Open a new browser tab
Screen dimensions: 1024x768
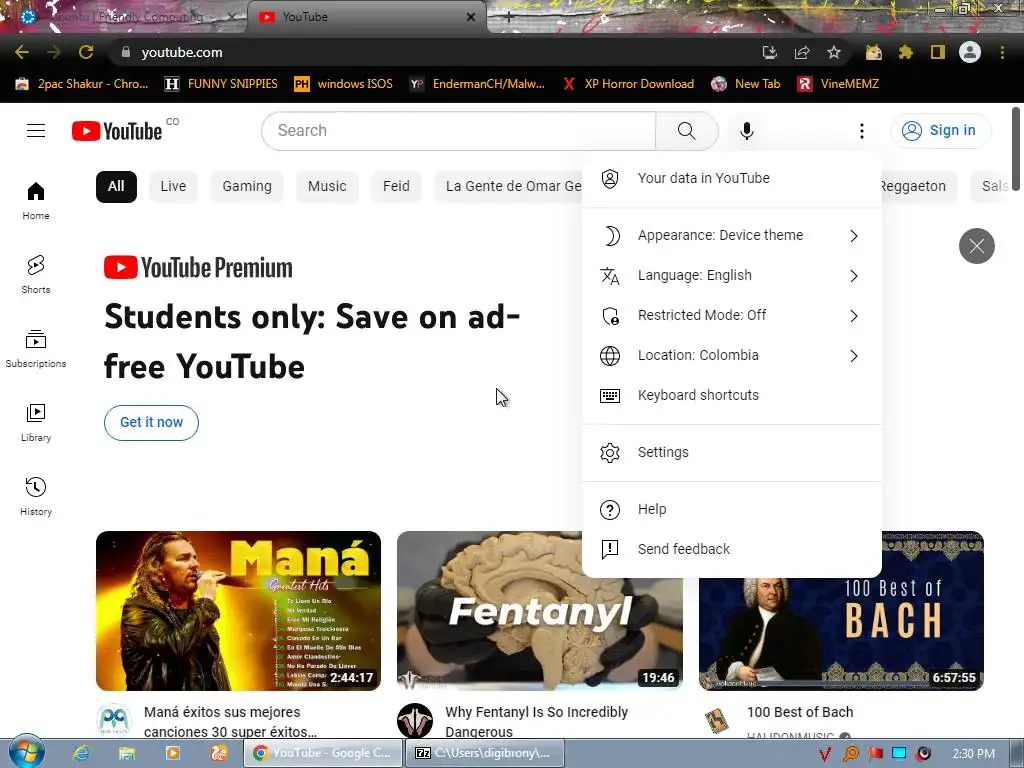509,17
